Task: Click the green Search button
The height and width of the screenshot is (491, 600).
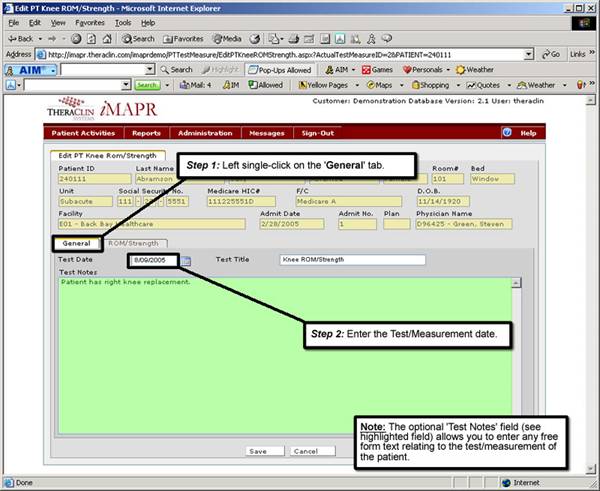Action: (147, 85)
